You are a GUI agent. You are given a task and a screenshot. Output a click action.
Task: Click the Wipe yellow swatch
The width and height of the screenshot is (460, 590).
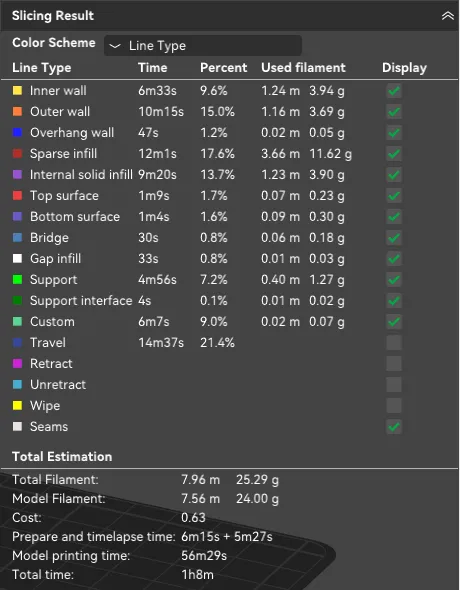[x=17, y=406]
